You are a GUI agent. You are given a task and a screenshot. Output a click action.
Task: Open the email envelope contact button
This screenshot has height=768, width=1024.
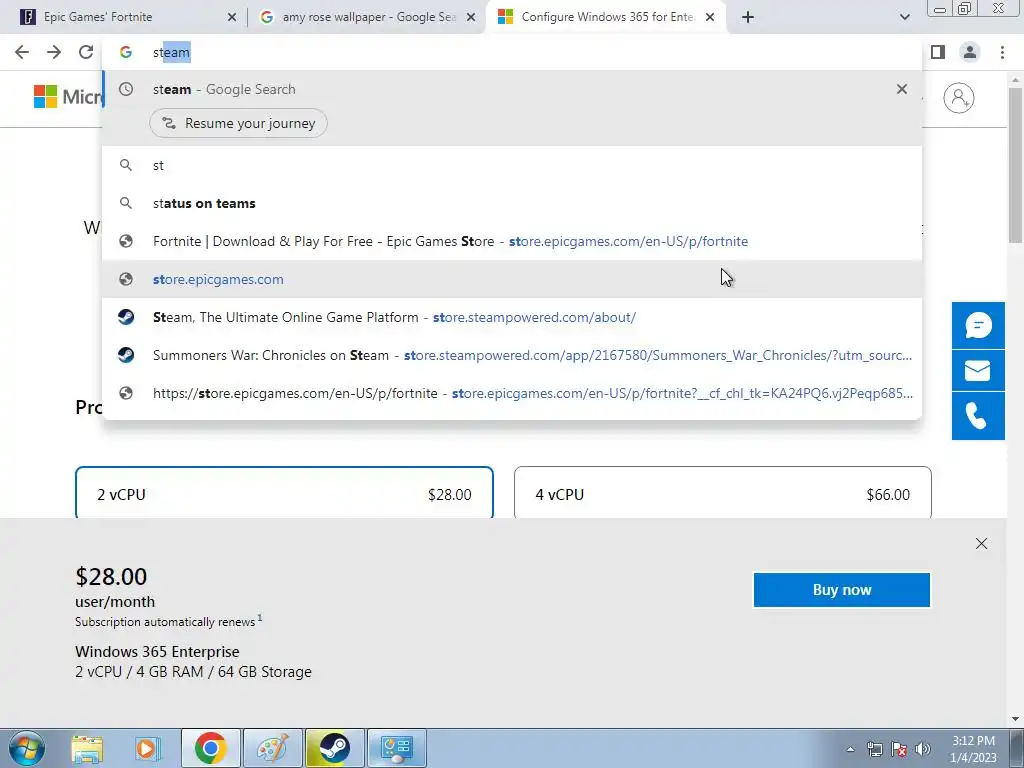[978, 370]
